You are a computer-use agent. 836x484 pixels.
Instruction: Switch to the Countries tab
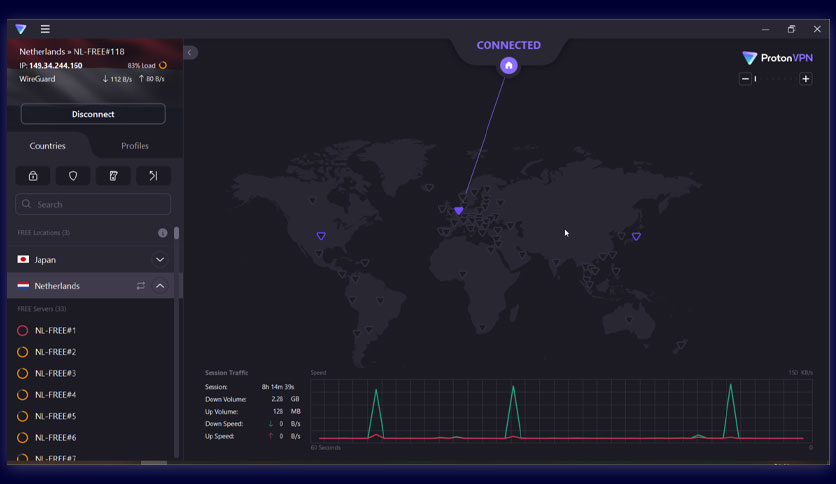coord(47,146)
